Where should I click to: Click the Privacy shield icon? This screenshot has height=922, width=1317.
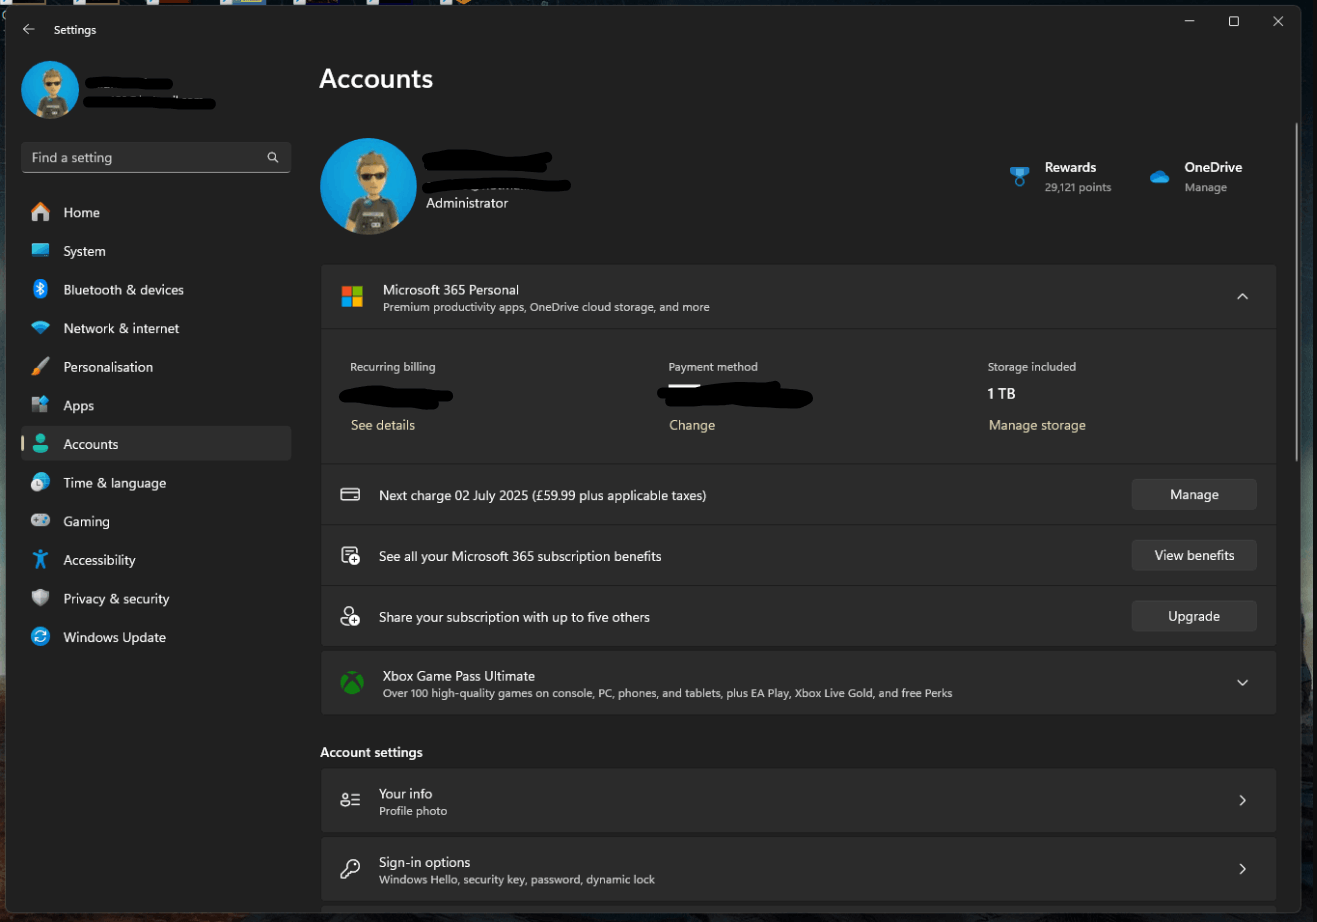click(40, 598)
